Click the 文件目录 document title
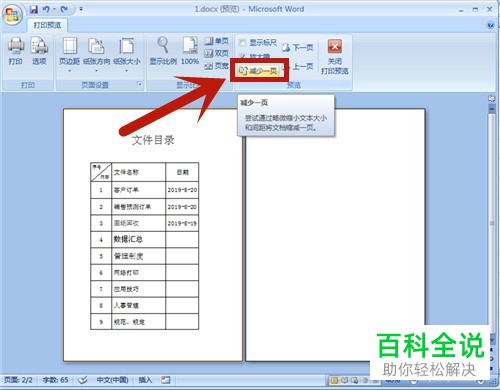The image size is (500, 390). pos(153,140)
